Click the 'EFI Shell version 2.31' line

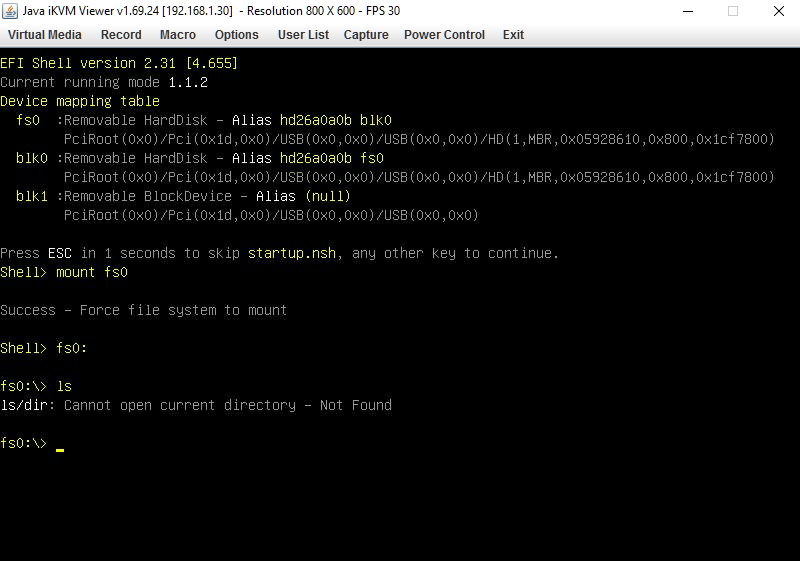point(119,63)
